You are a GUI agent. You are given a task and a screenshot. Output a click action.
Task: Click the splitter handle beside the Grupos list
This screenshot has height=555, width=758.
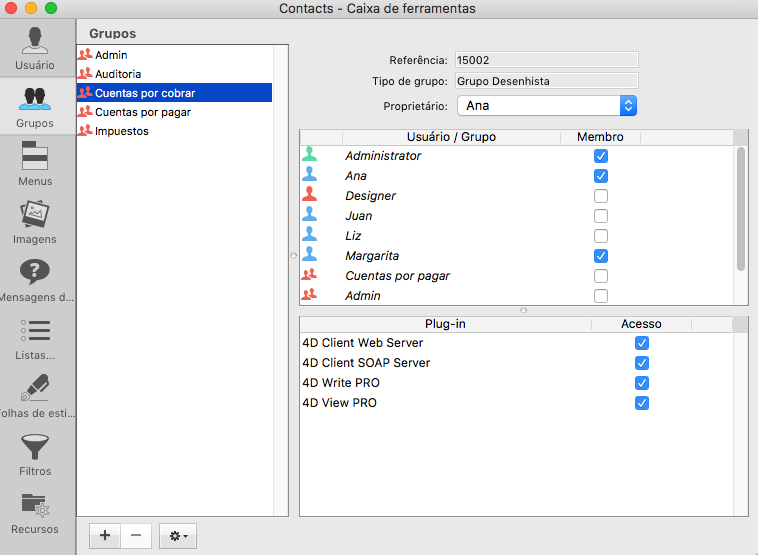click(x=293, y=255)
